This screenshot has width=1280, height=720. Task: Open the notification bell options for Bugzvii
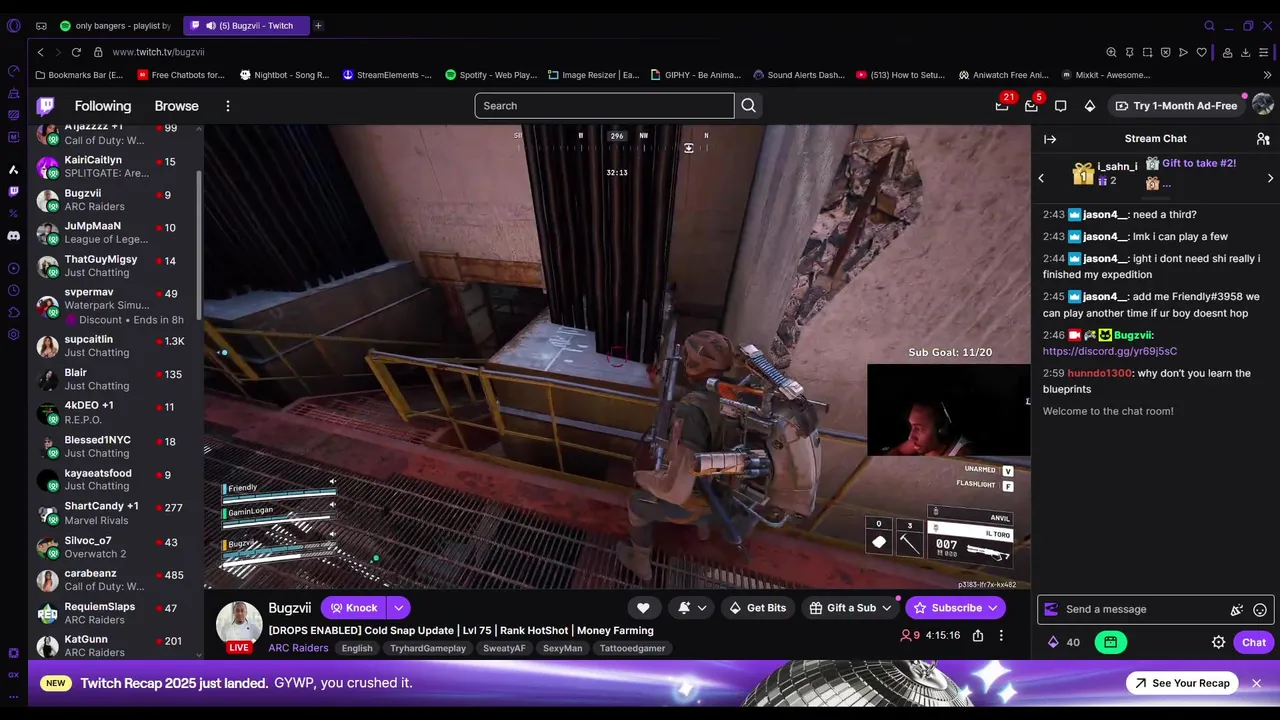coord(692,608)
